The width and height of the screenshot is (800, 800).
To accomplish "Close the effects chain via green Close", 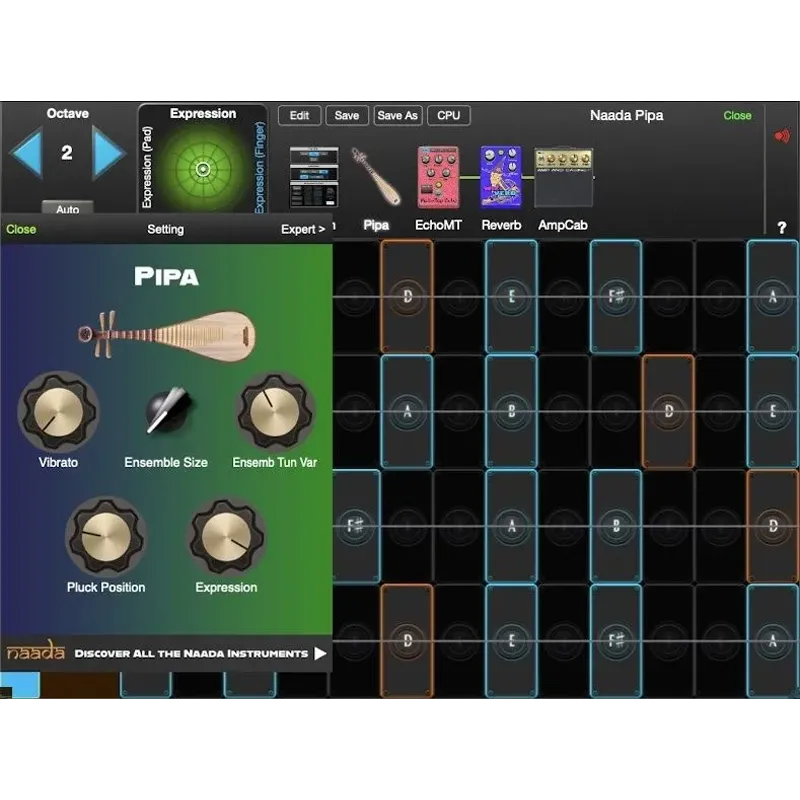I will tap(737, 115).
